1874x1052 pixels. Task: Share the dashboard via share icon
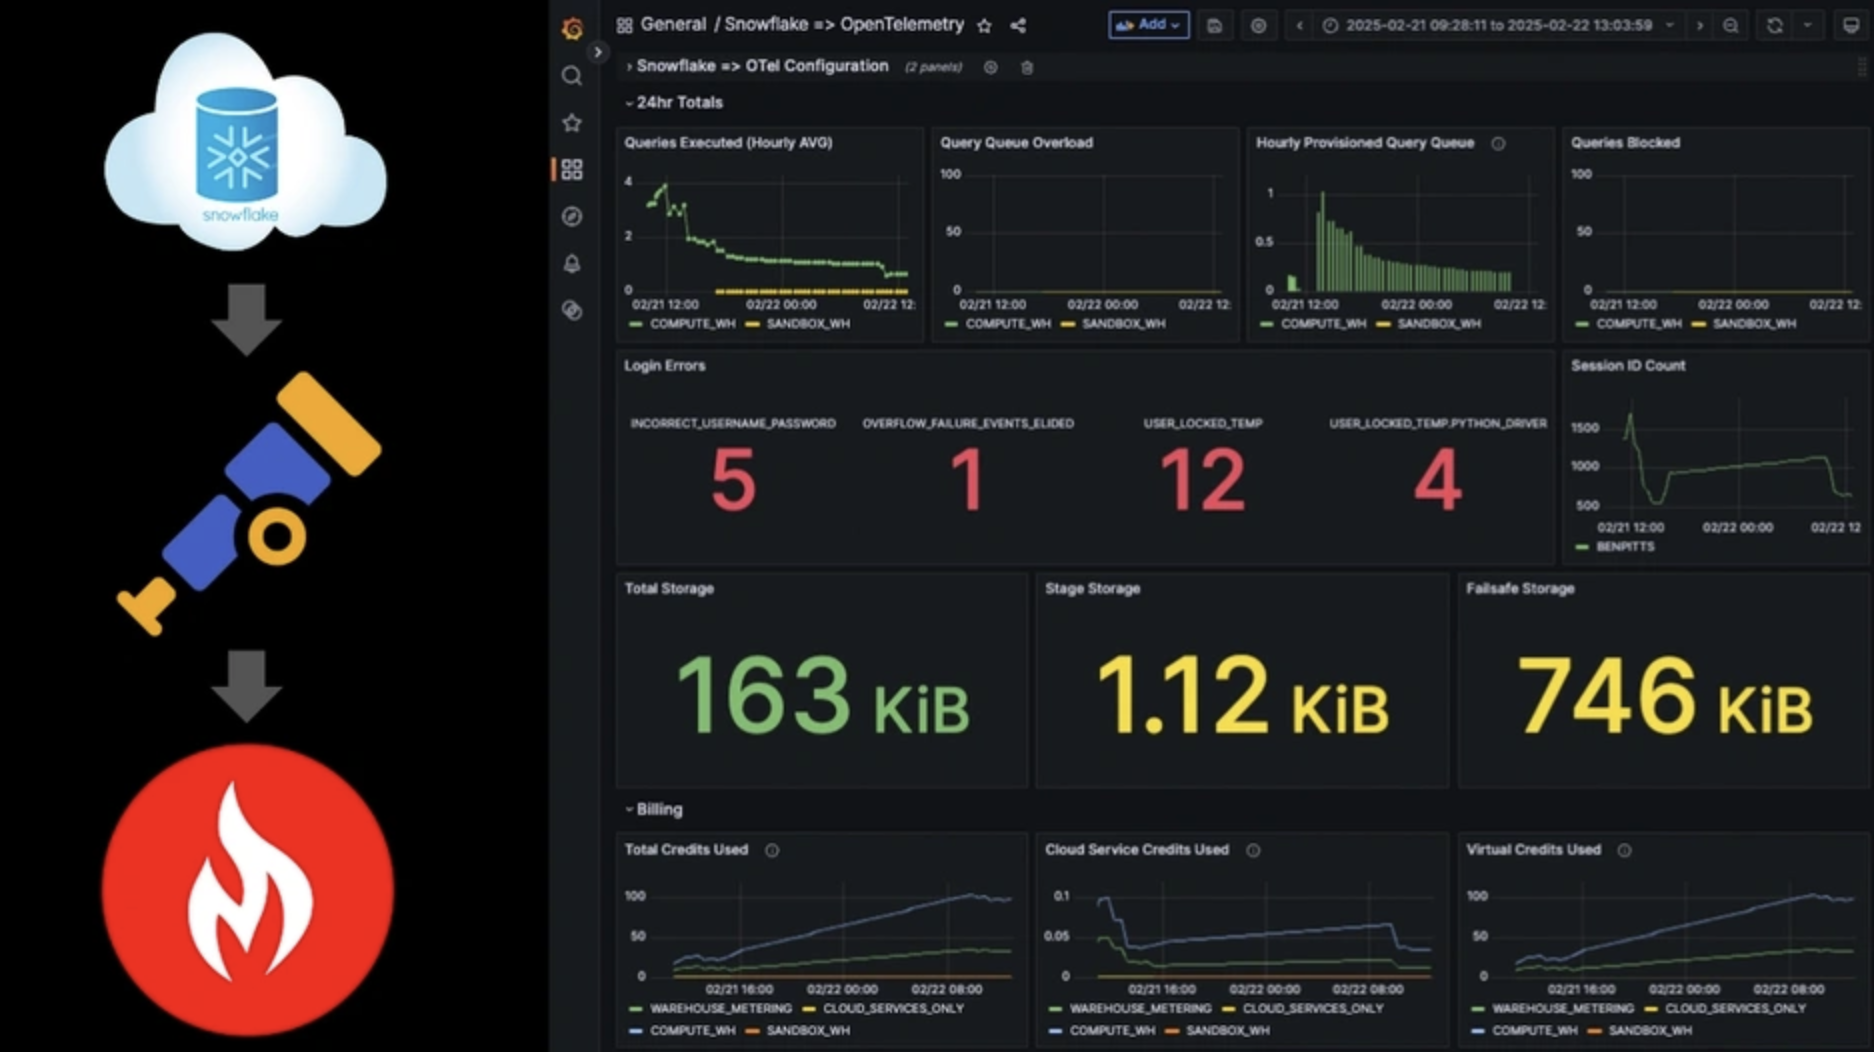tap(1018, 26)
